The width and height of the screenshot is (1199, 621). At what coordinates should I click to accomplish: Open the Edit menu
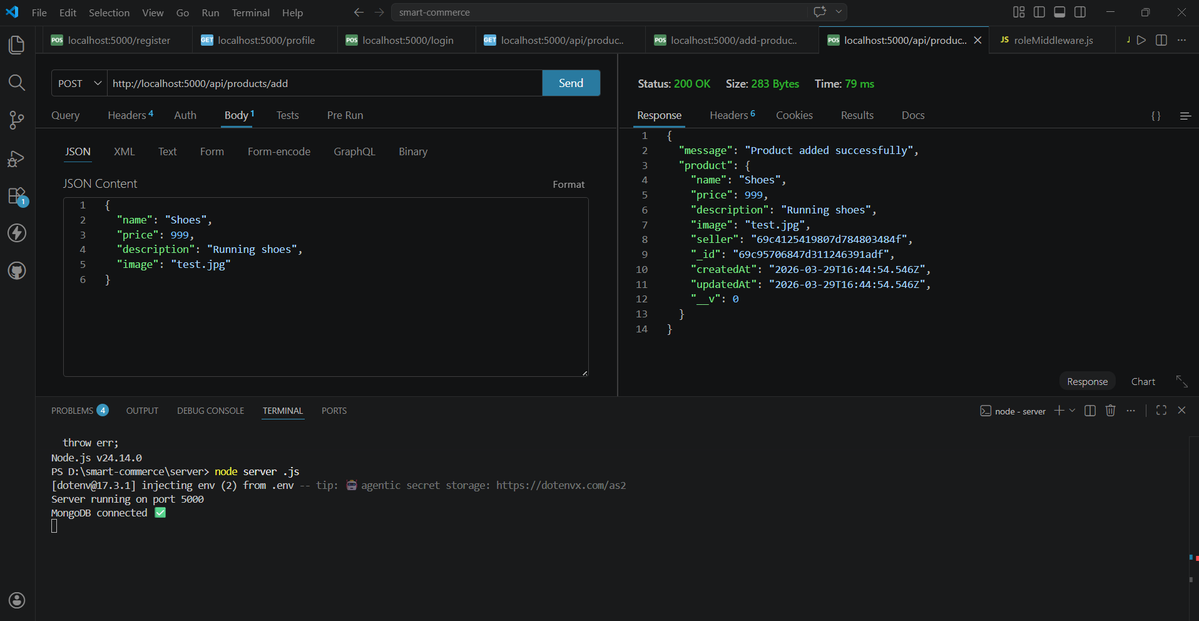pyautogui.click(x=67, y=13)
